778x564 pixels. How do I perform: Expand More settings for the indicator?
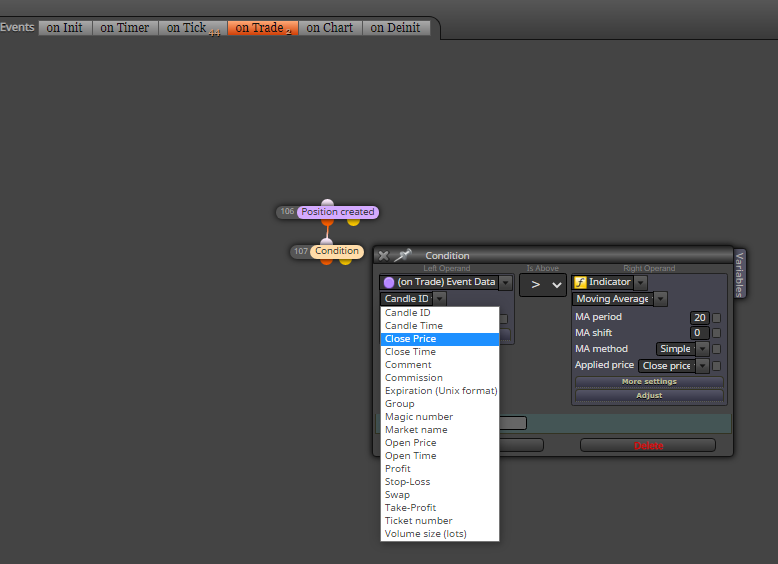click(649, 381)
